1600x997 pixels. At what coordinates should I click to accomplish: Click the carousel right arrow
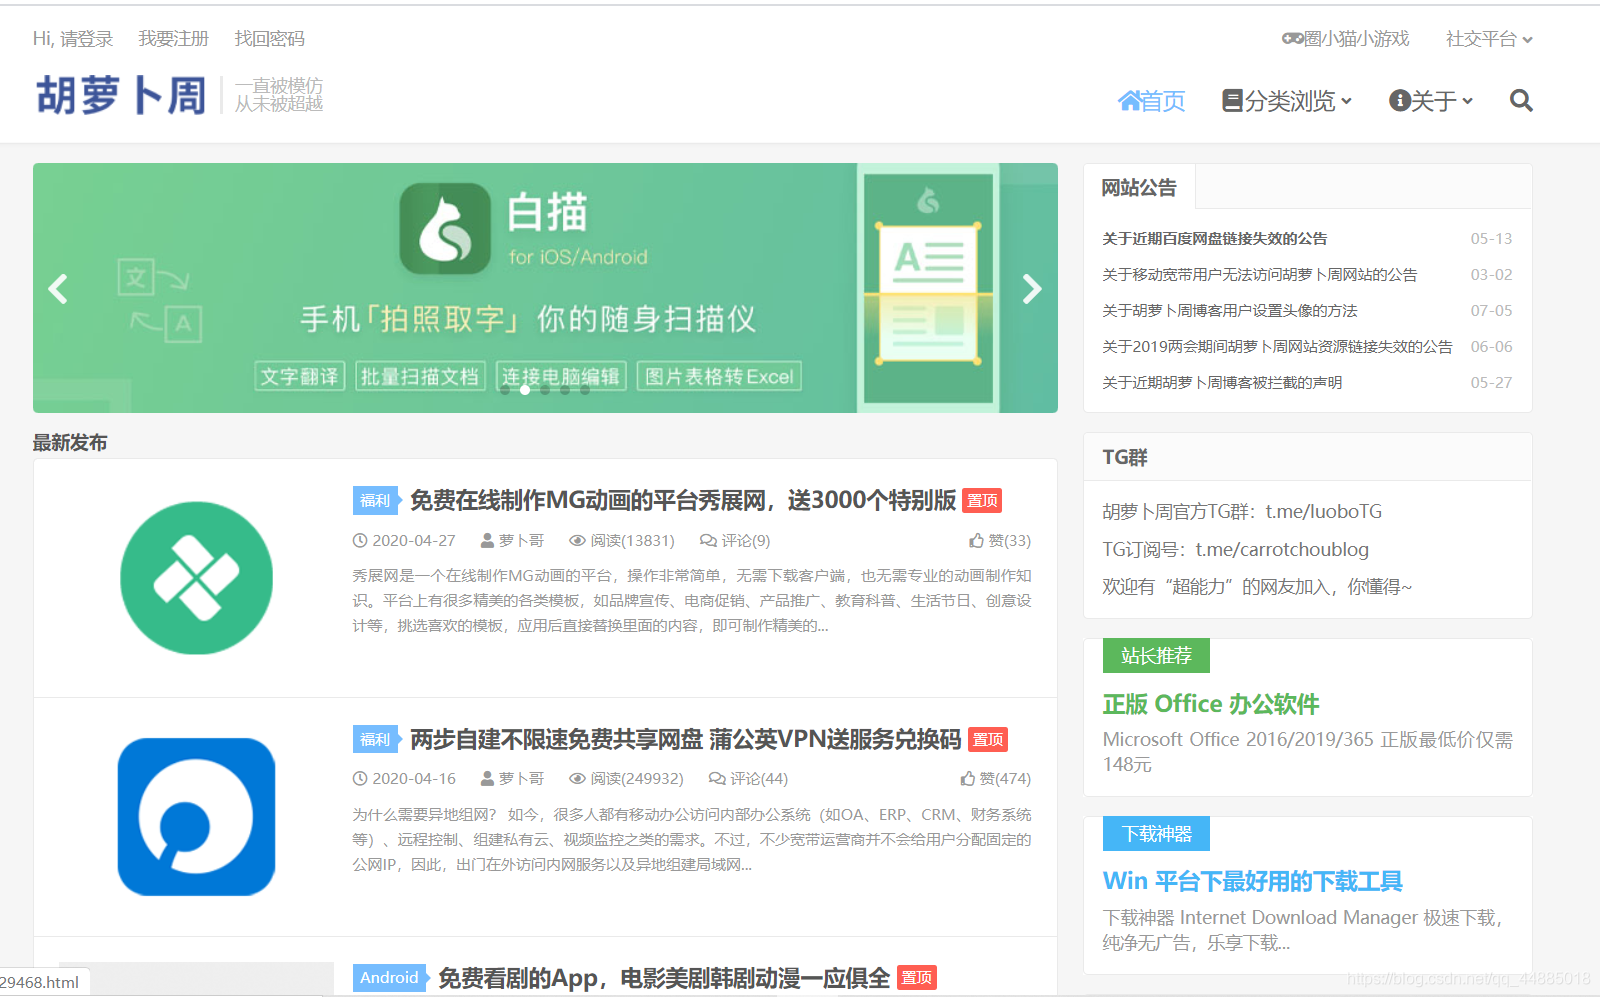tap(1032, 289)
